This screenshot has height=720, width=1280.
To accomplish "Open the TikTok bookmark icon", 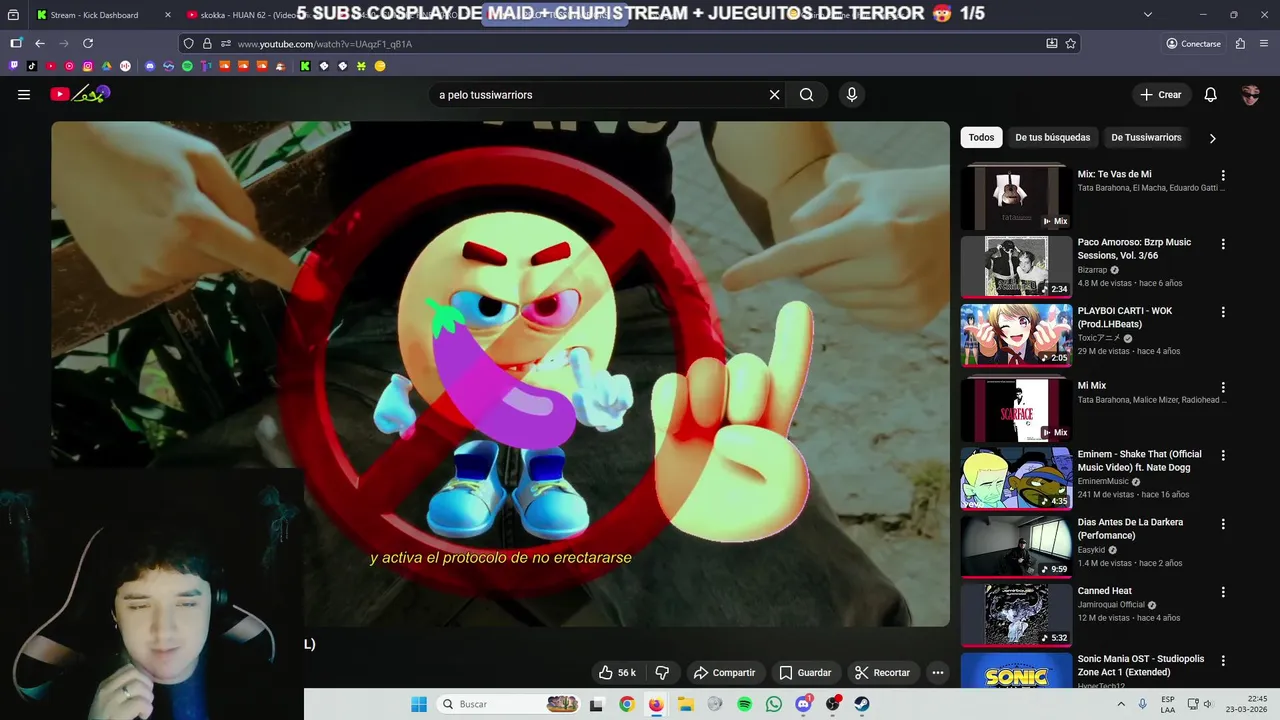I will point(32,66).
